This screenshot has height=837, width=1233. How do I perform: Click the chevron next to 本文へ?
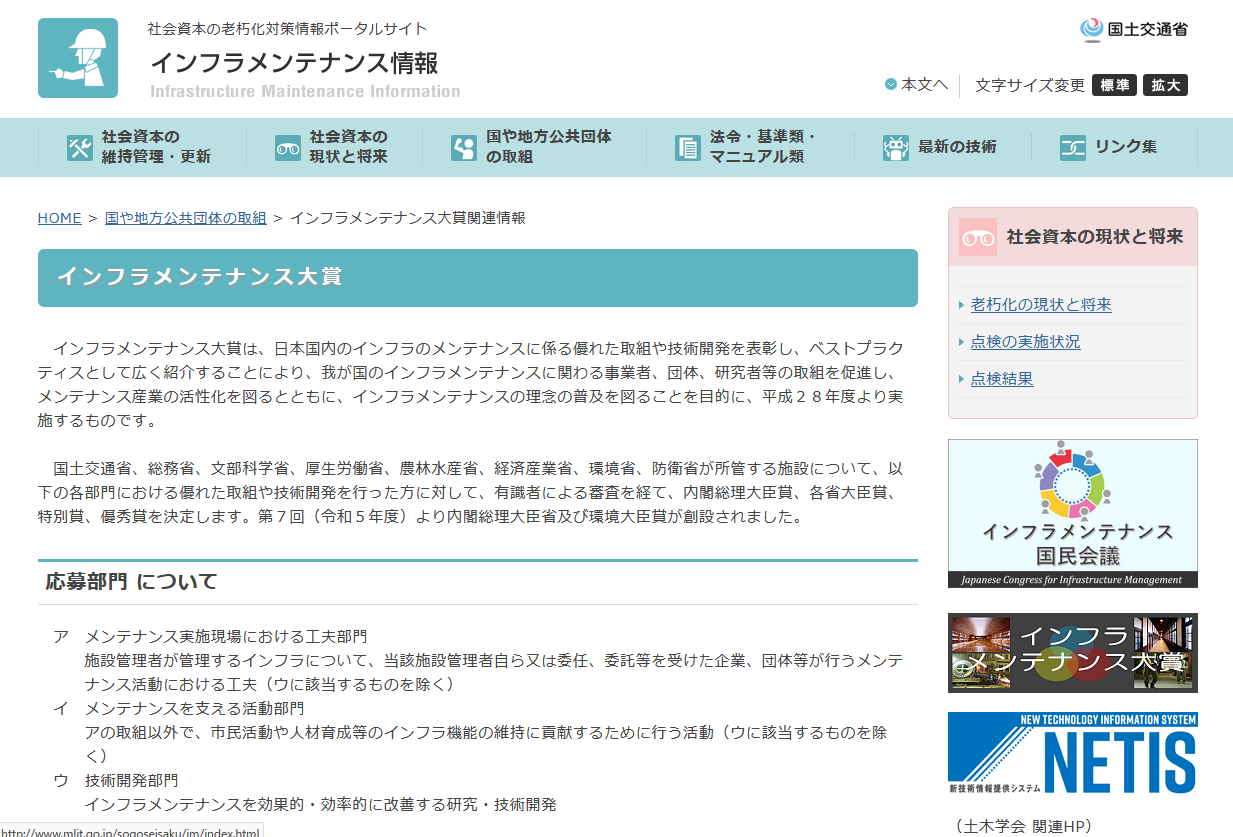tap(891, 85)
